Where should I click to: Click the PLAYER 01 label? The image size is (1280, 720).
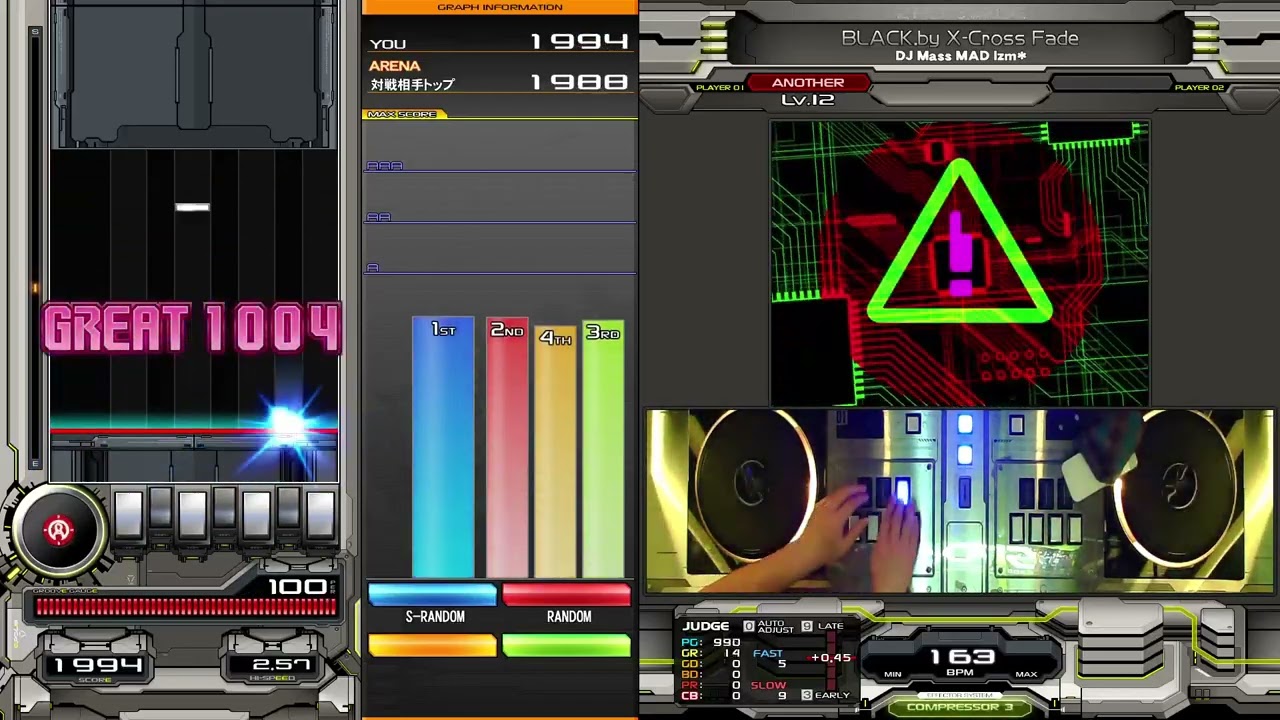(720, 88)
